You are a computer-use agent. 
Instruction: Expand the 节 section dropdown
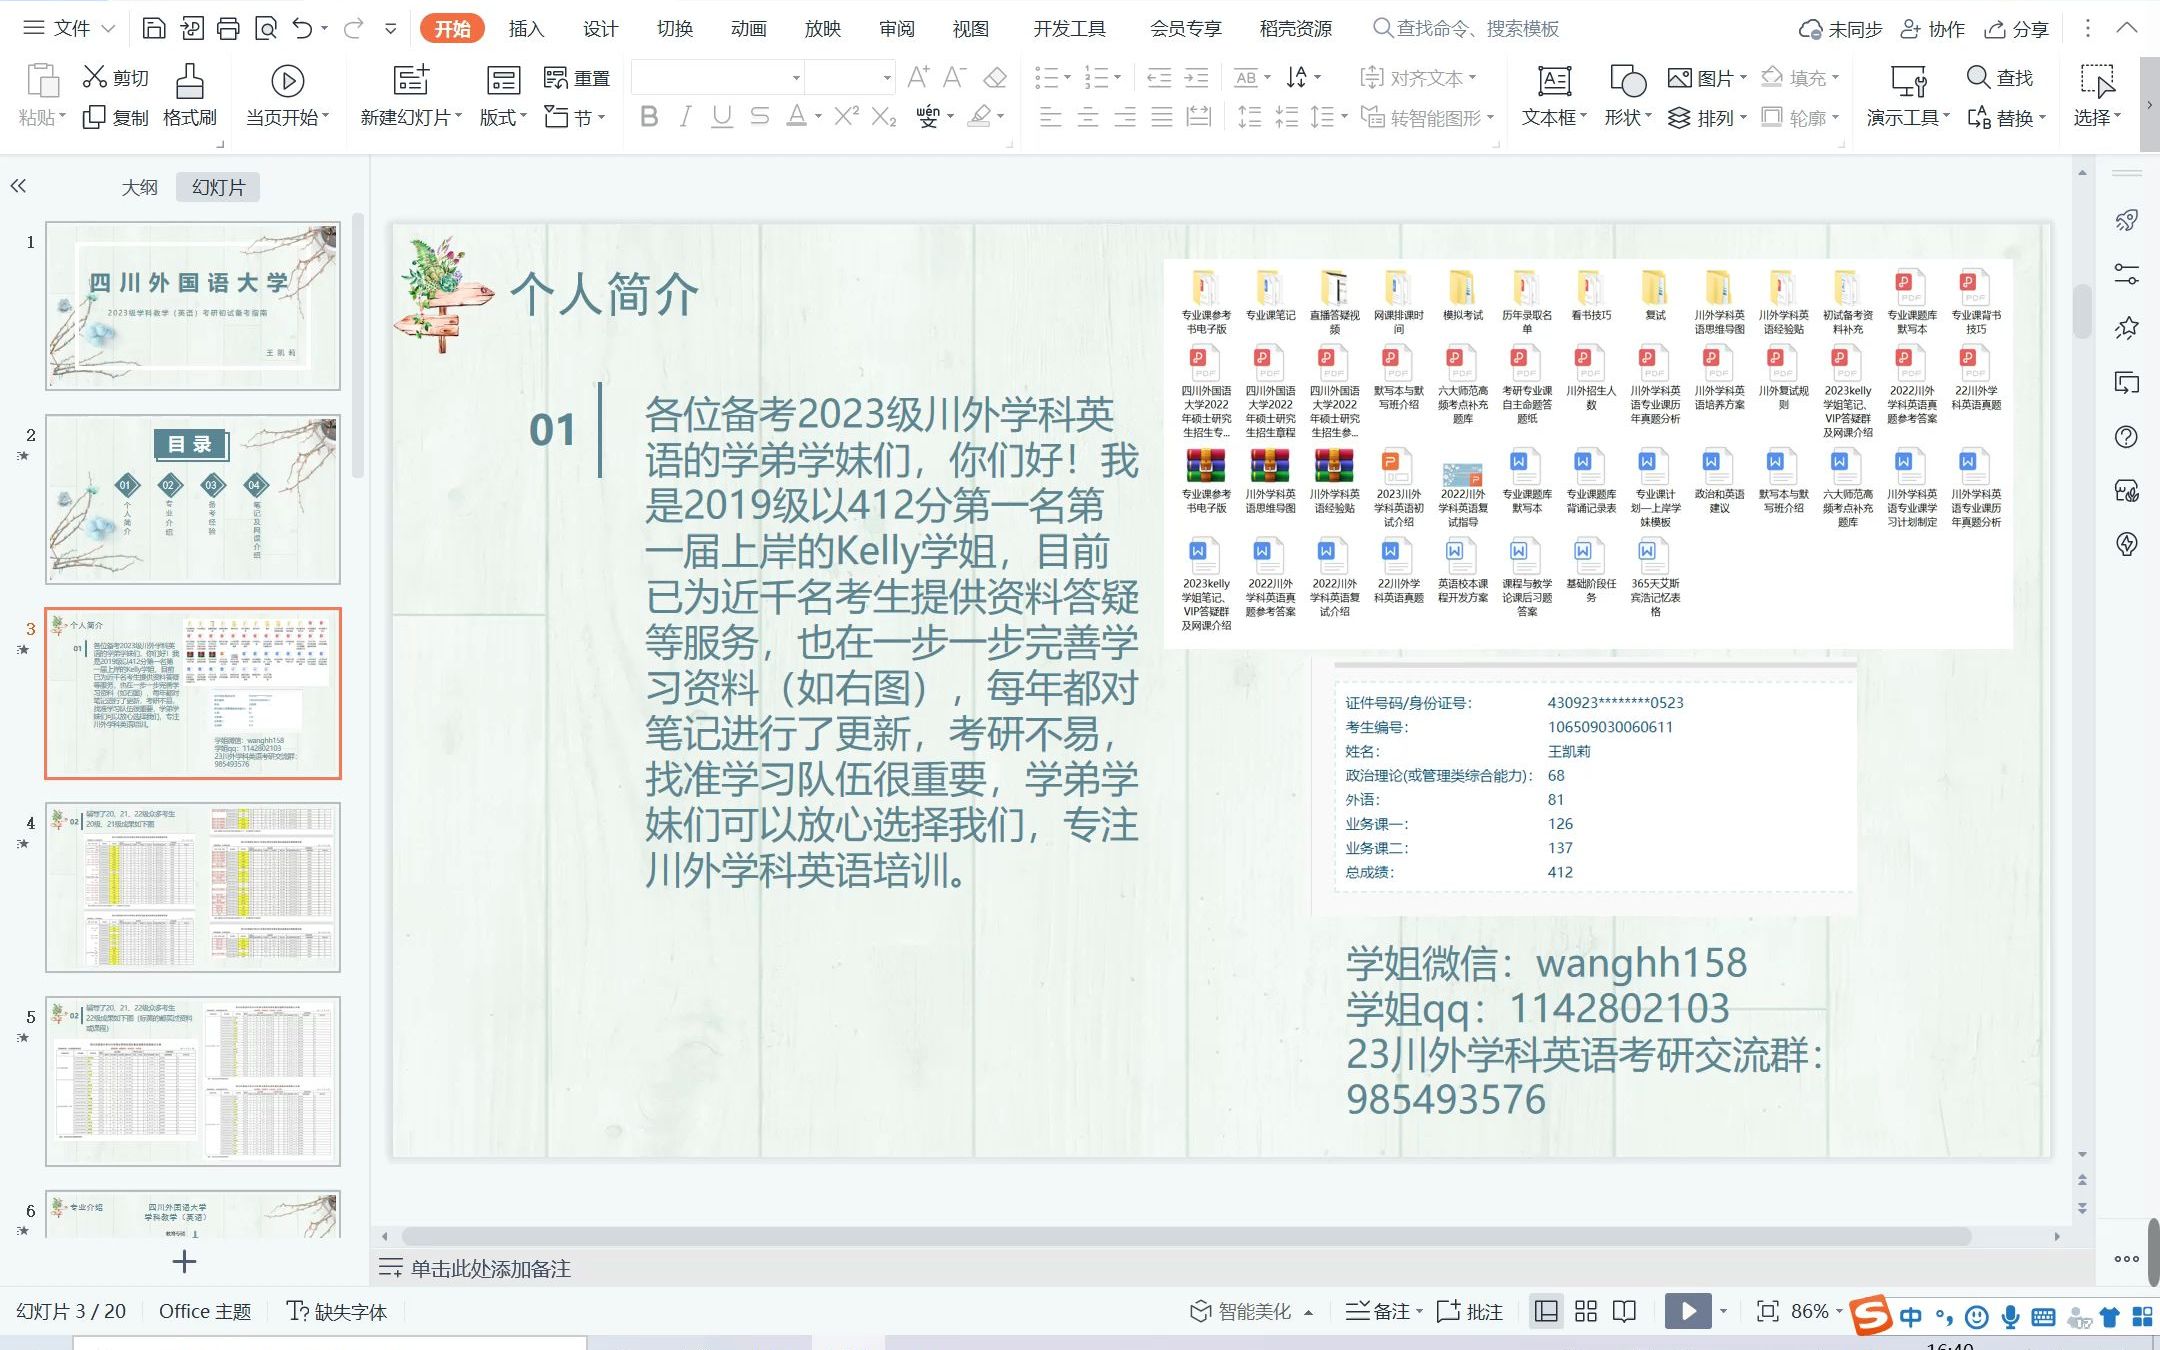tap(576, 117)
